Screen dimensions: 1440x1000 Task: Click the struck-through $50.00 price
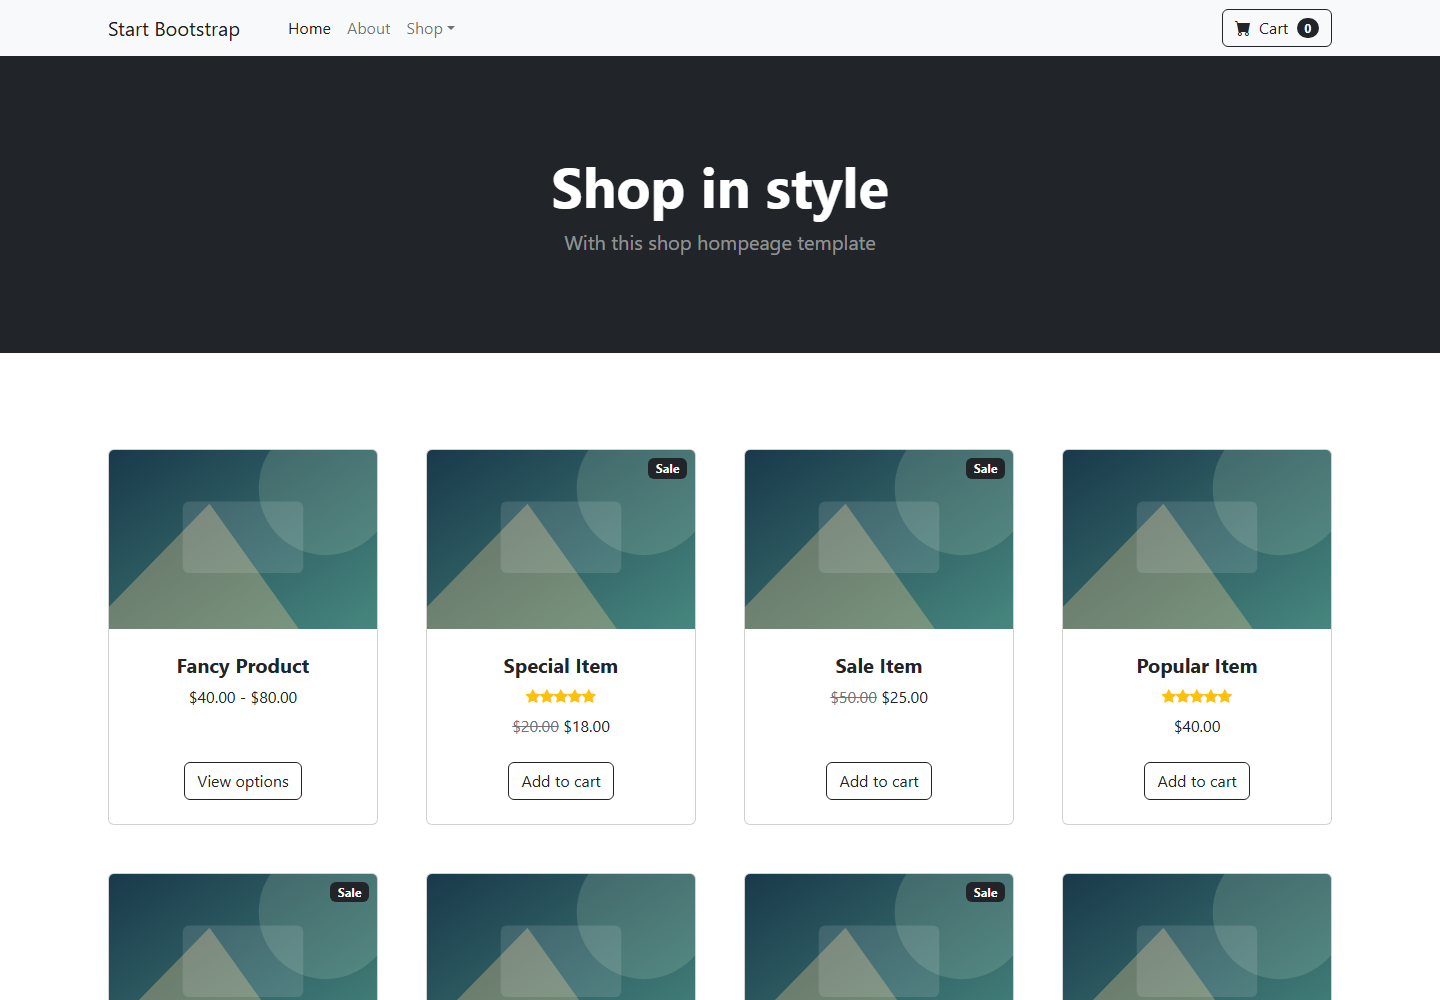click(854, 697)
